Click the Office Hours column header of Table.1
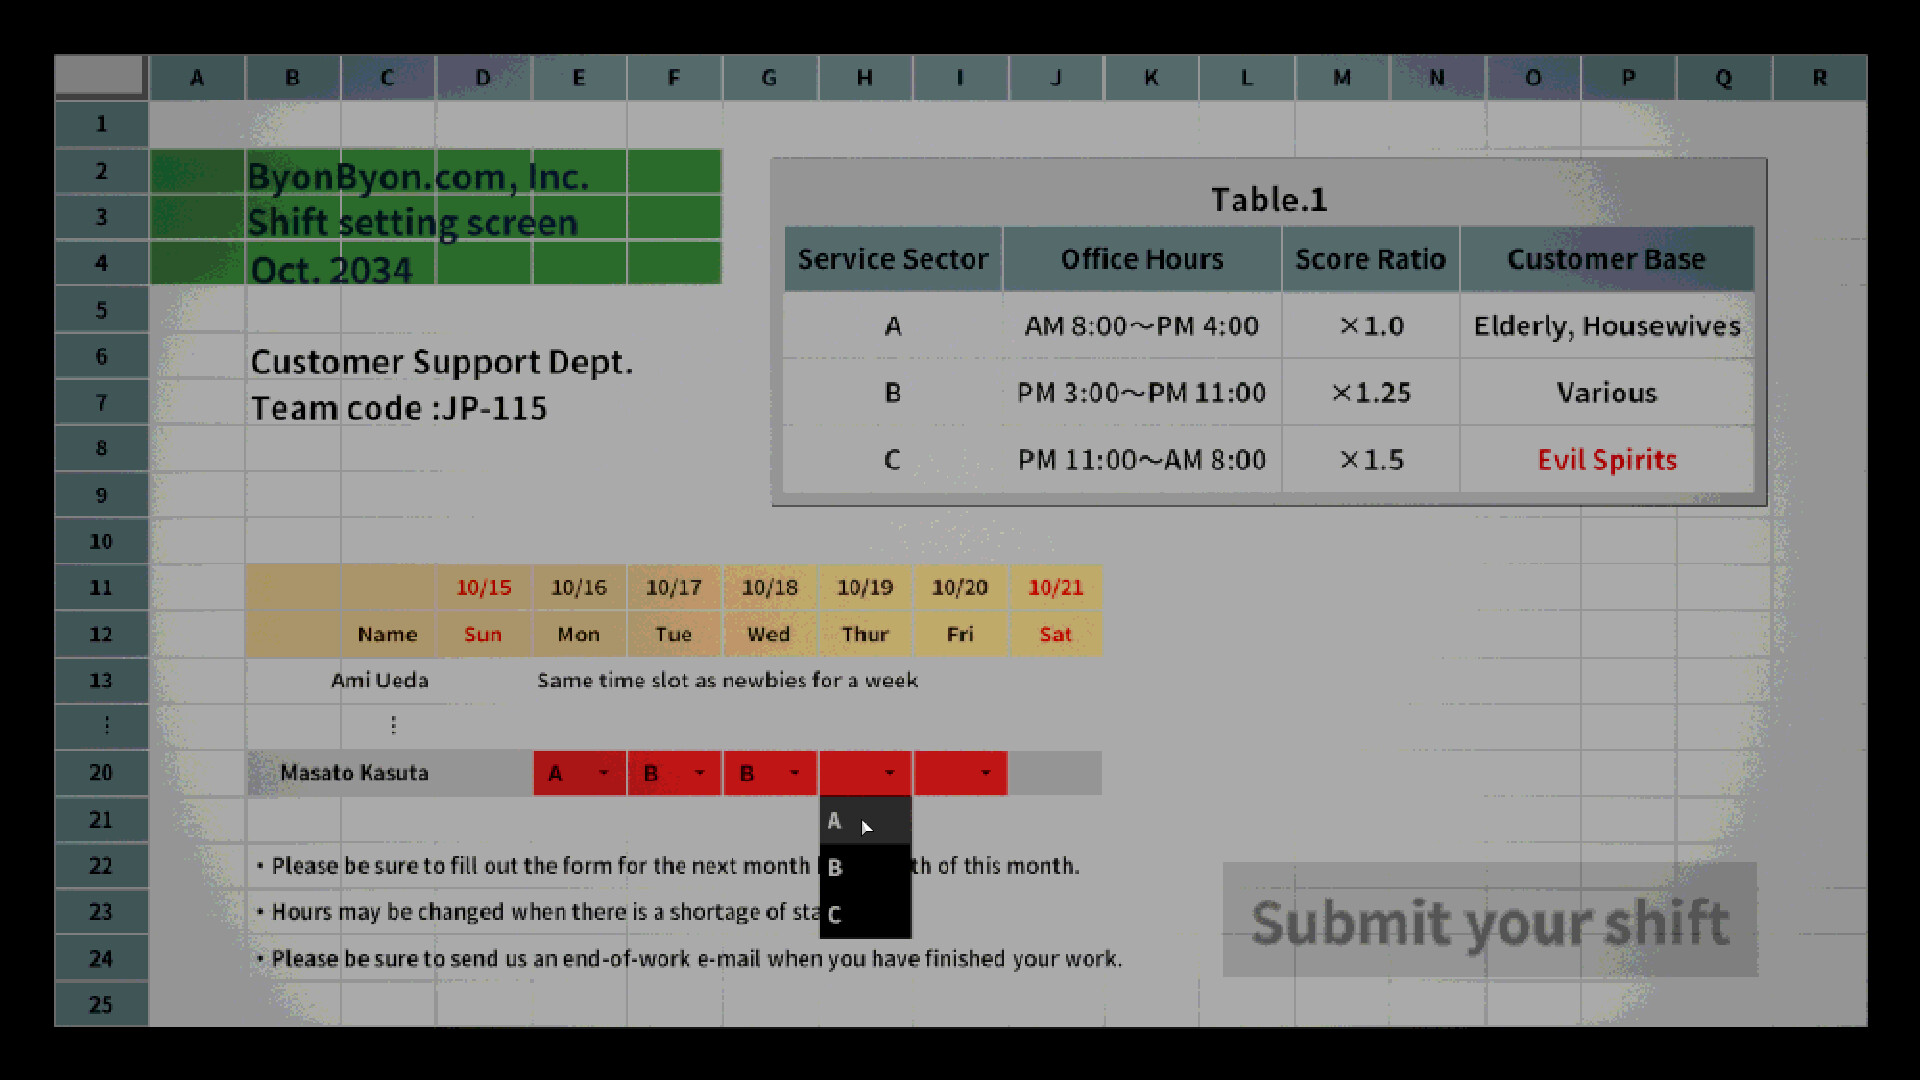Screen dimensions: 1920x1080 tap(1142, 258)
